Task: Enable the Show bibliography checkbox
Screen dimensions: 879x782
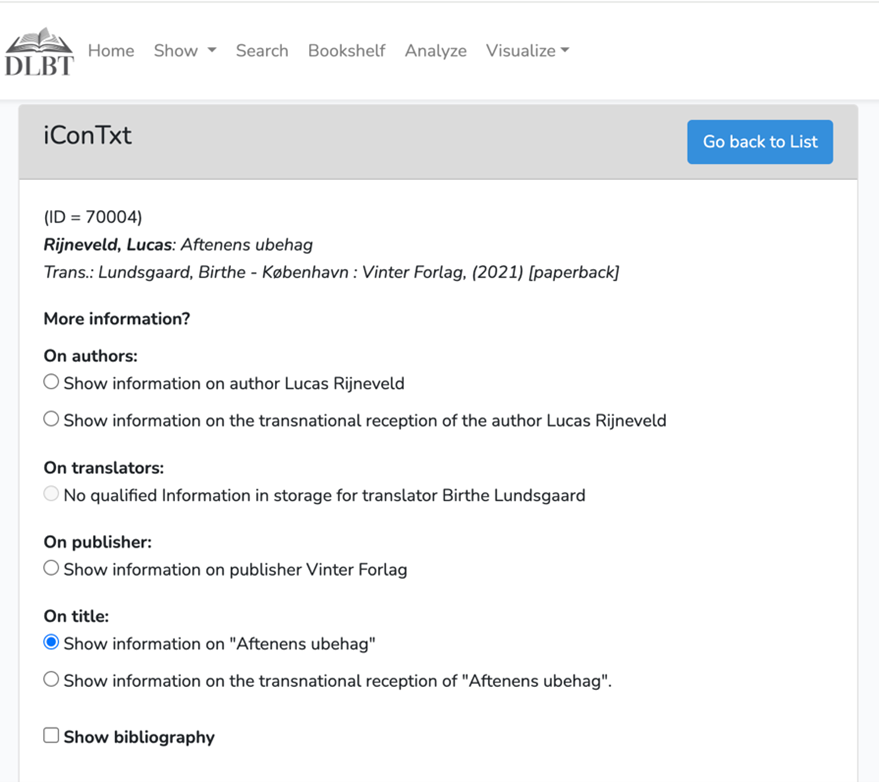Action: (x=51, y=736)
